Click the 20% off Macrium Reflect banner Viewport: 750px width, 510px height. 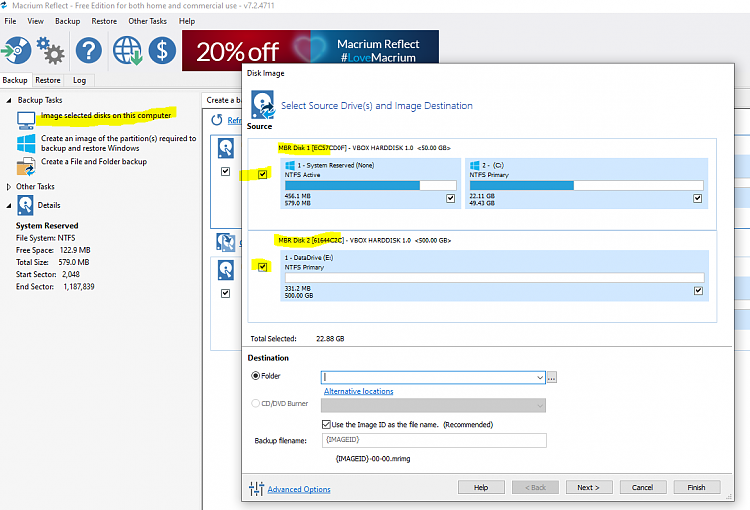[310, 50]
